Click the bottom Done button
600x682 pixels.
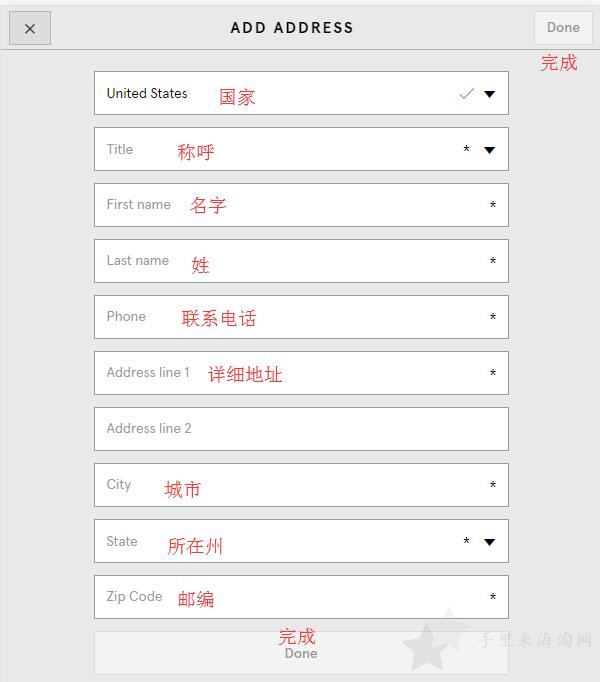pos(301,653)
